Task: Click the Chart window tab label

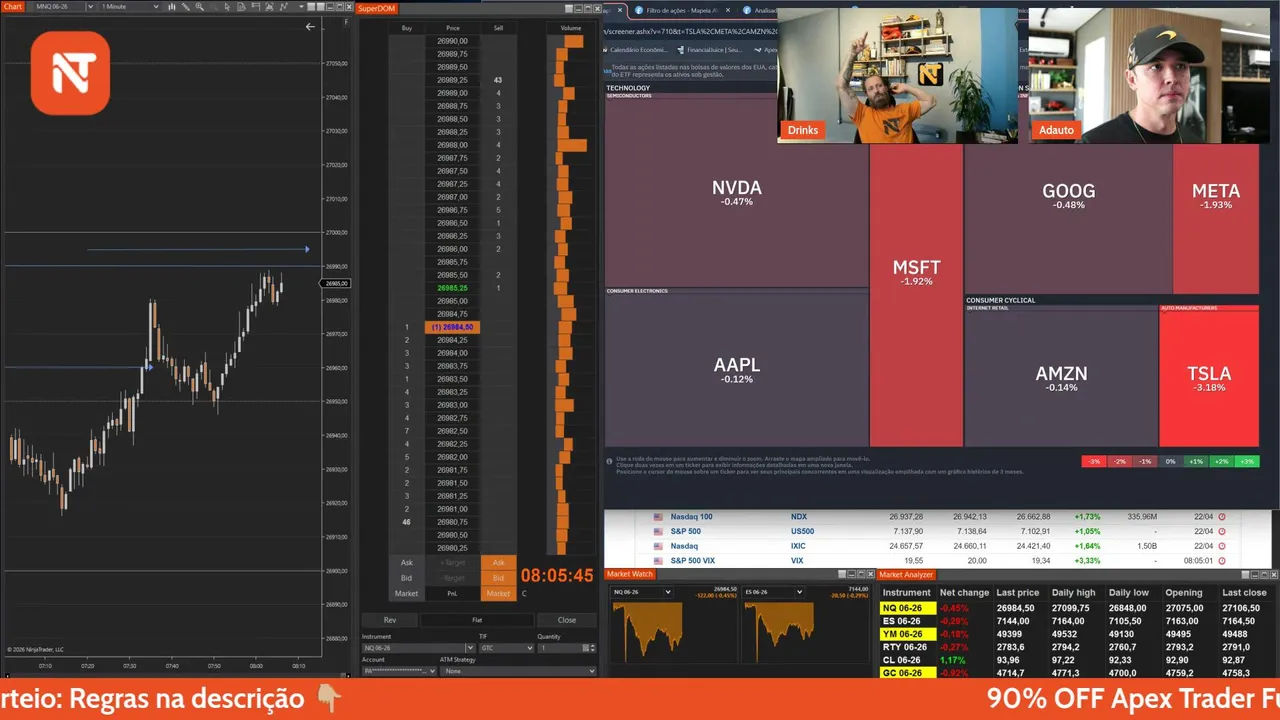Action: point(12,7)
